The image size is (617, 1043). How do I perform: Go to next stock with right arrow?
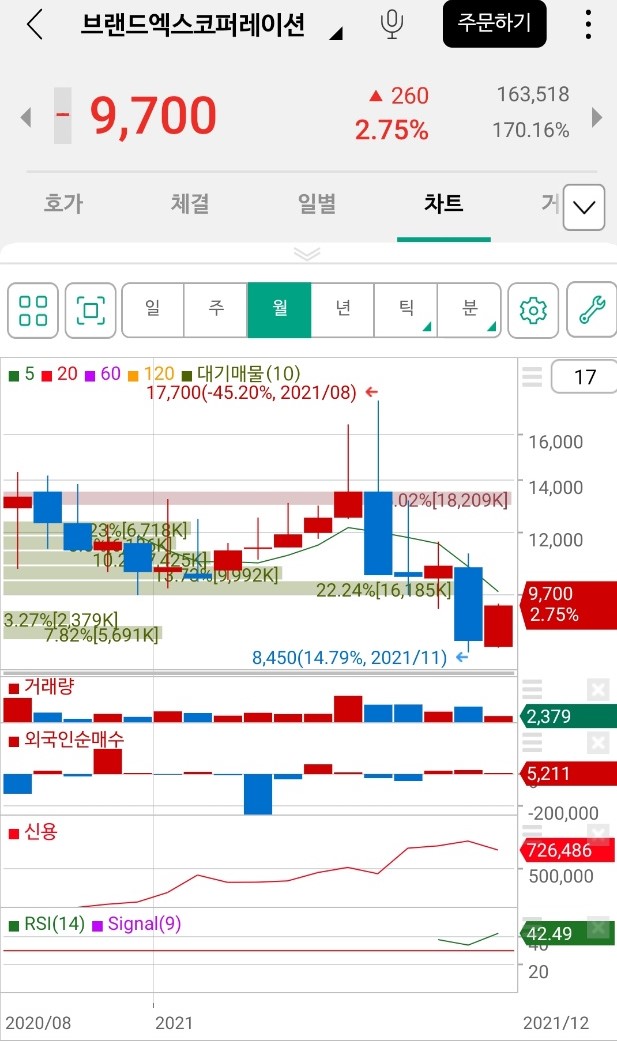pos(596,117)
